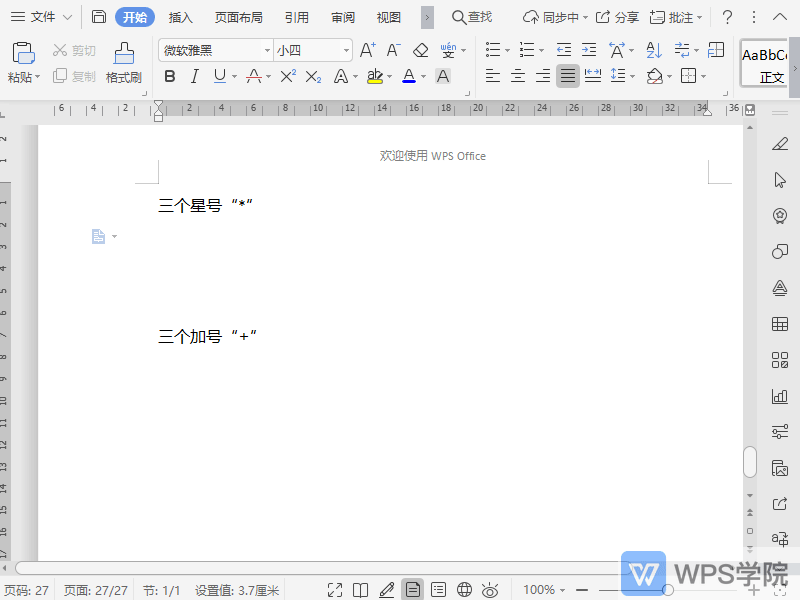The height and width of the screenshot is (600, 800).
Task: Open the font name dropdown
Action: (267, 50)
